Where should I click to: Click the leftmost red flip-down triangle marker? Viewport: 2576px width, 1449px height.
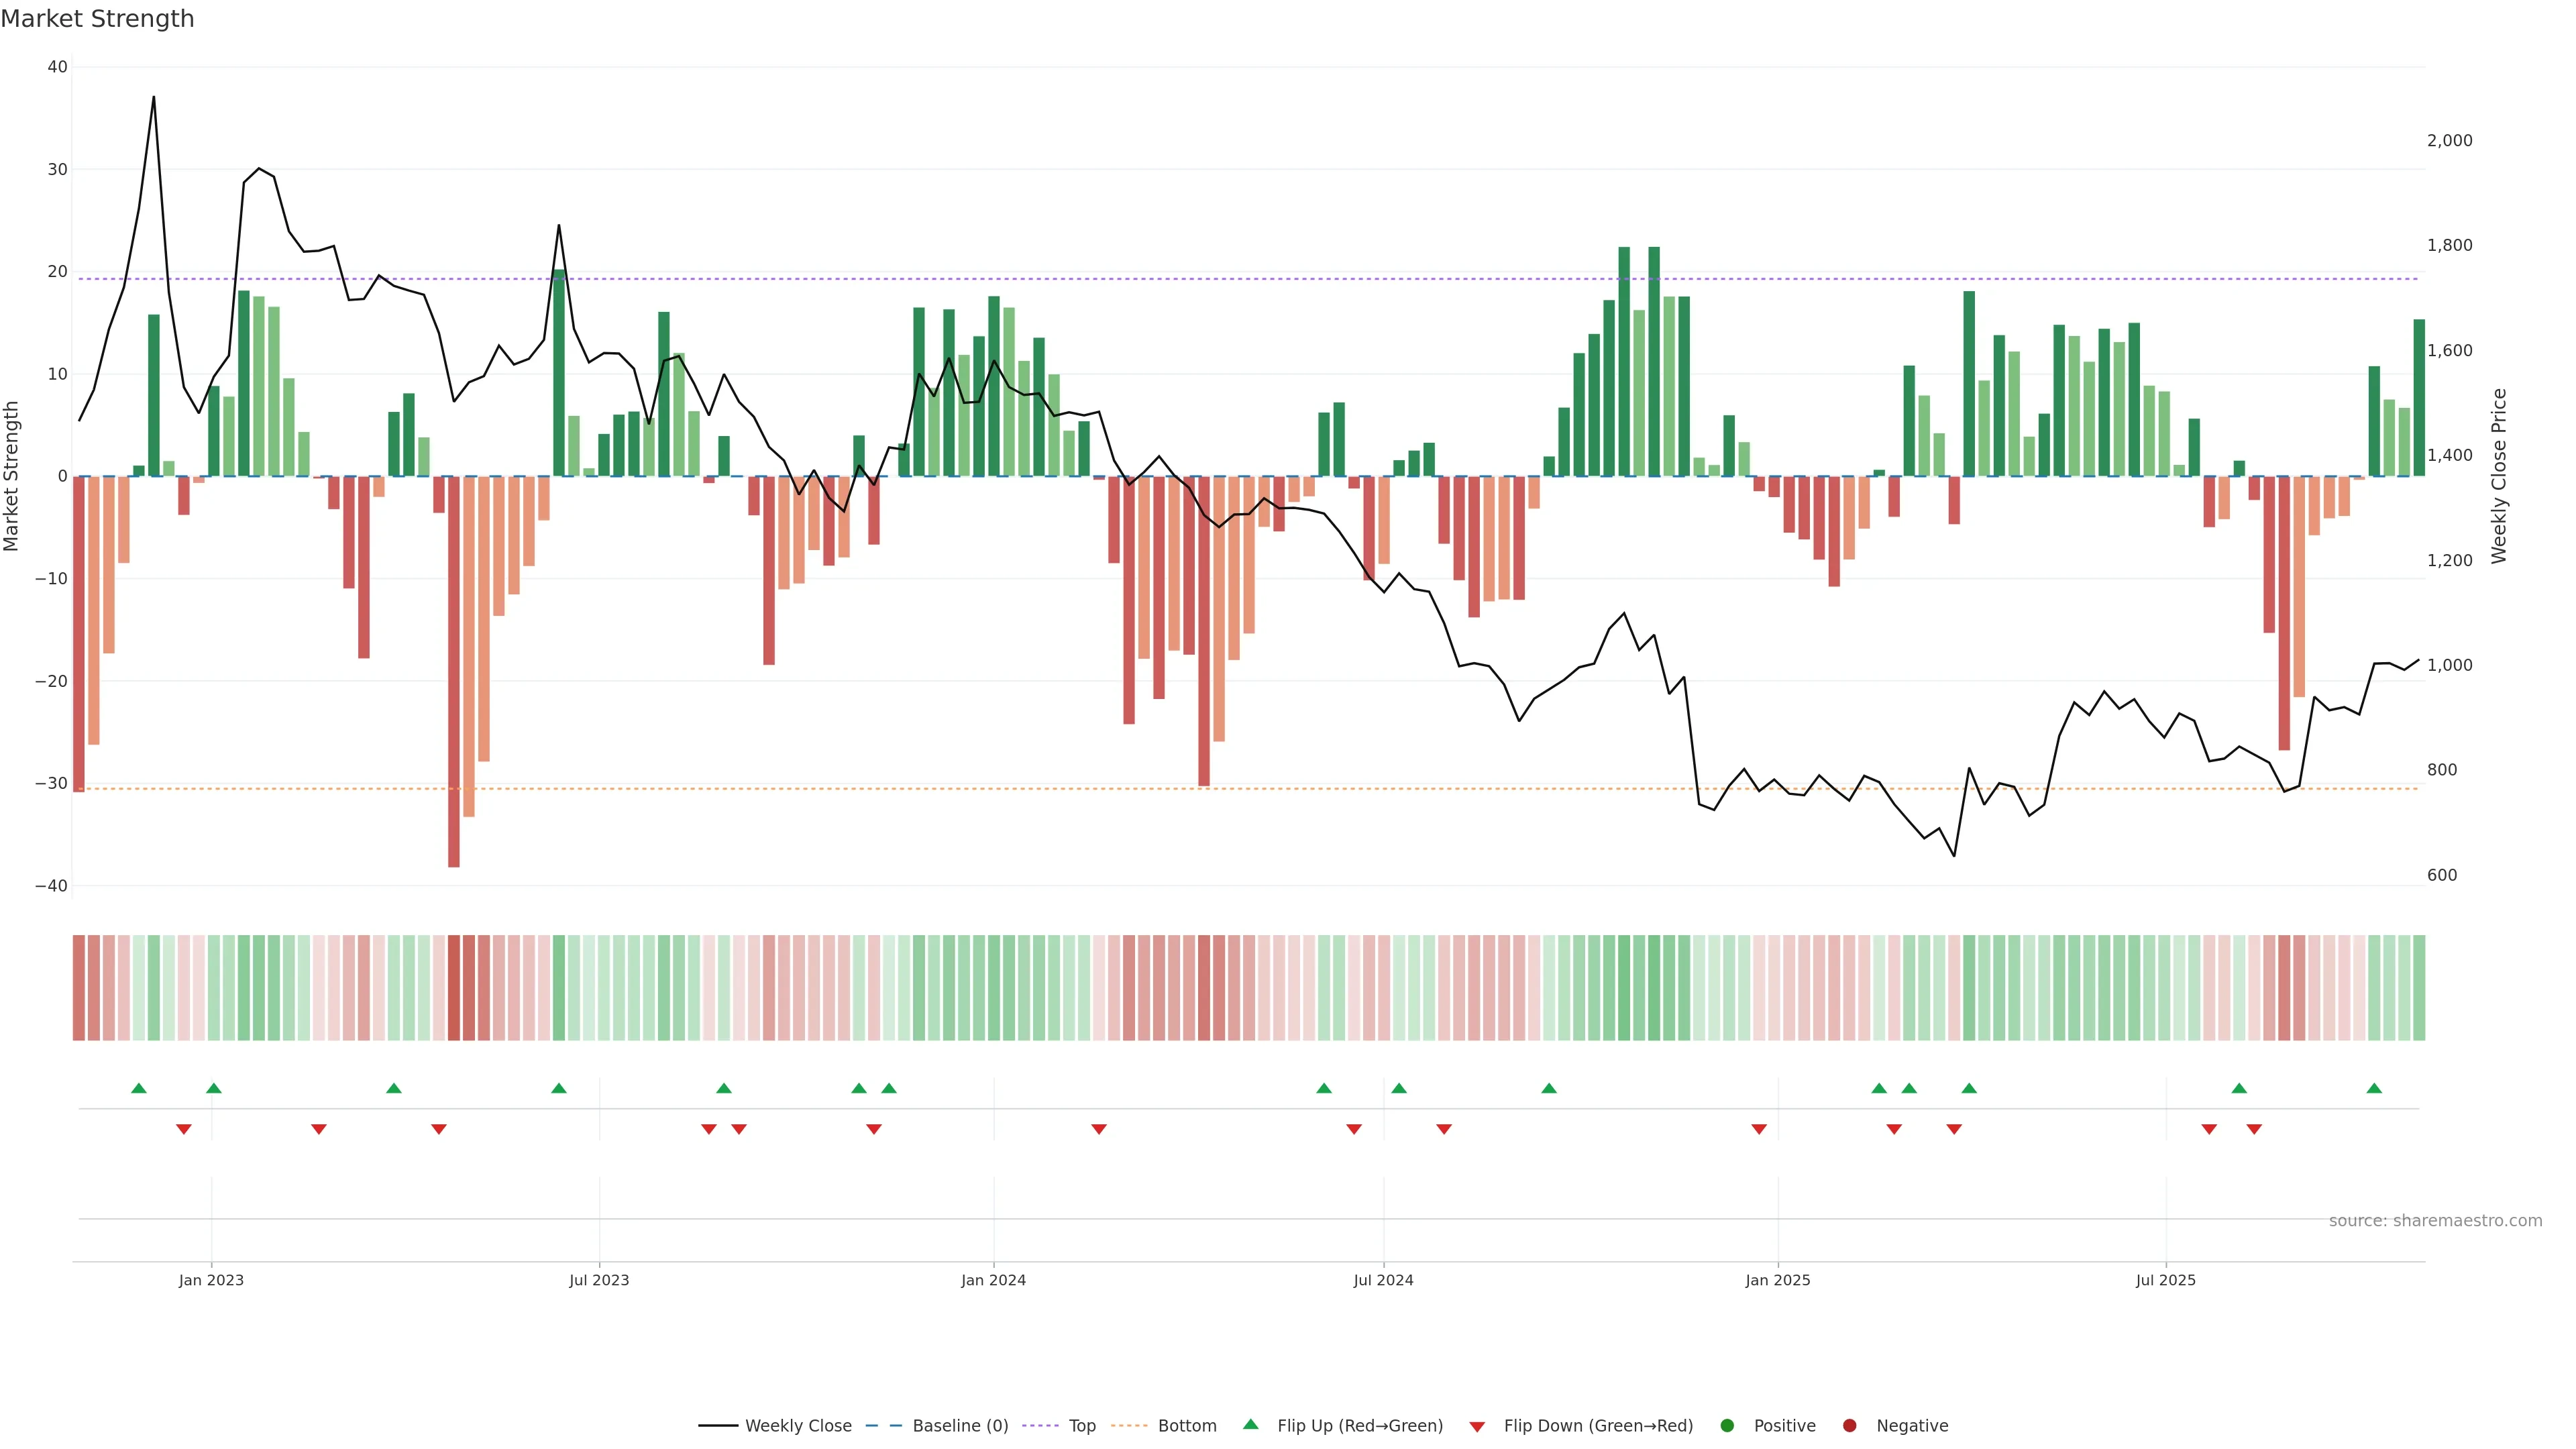(x=184, y=1129)
